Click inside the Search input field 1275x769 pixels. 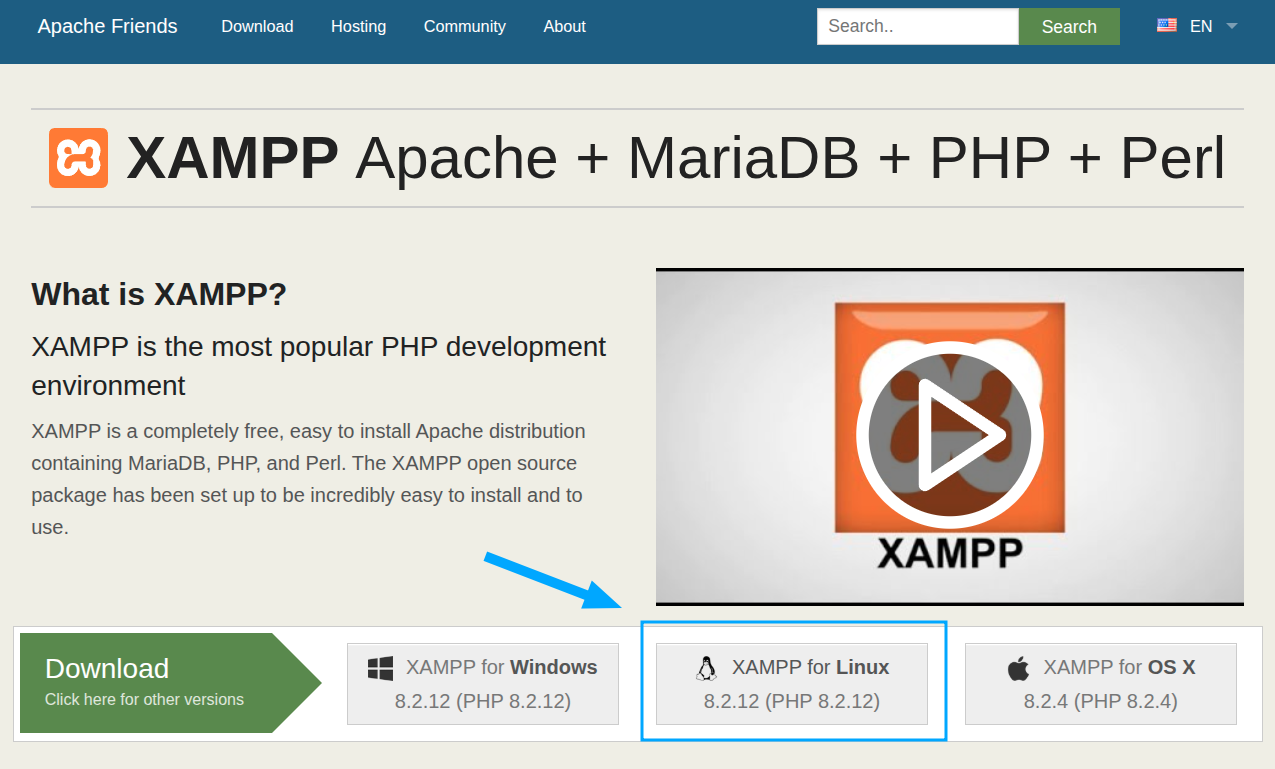(917, 26)
